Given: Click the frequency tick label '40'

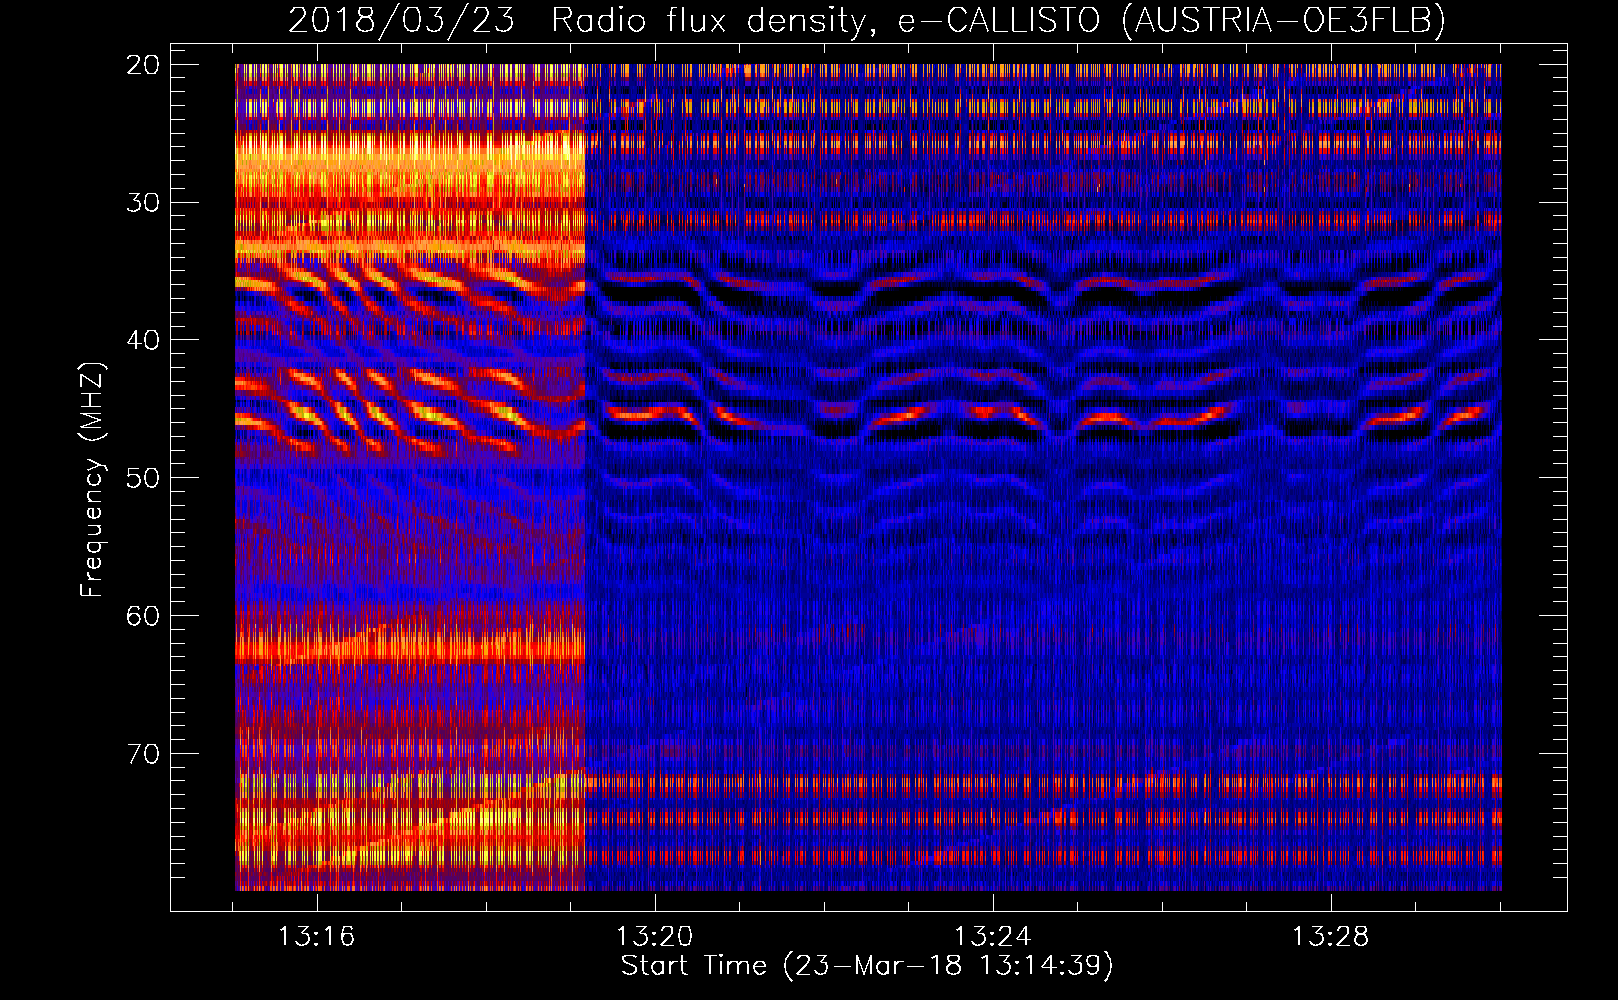Looking at the screenshot, I should [x=143, y=340].
